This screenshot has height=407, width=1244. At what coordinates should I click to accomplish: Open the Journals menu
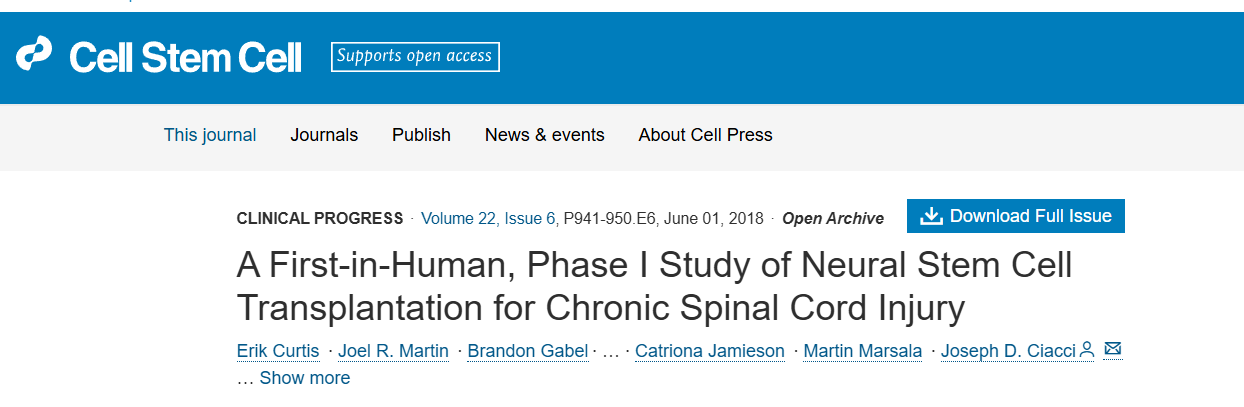324,135
